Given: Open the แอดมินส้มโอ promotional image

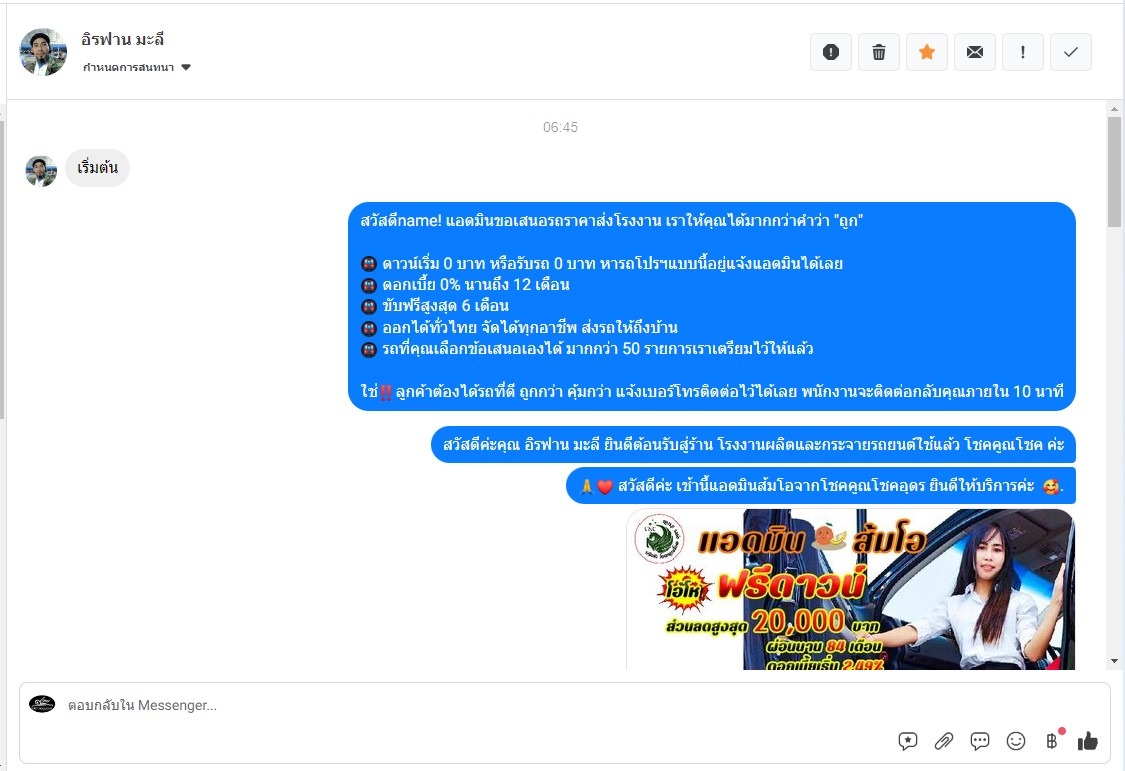Looking at the screenshot, I should 850,590.
